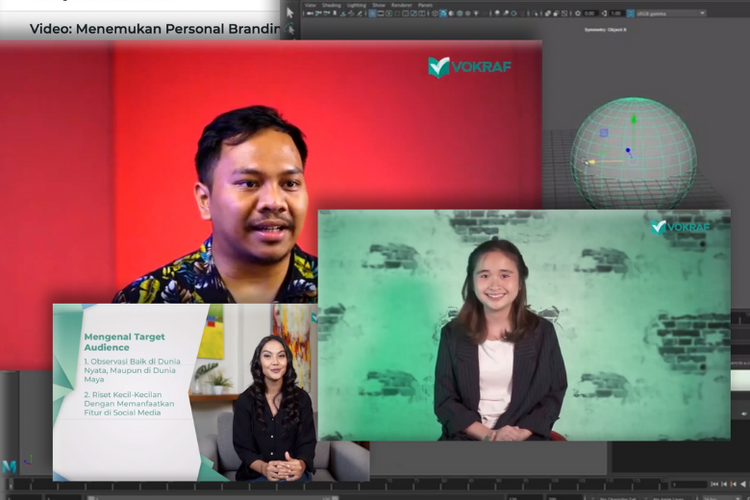This screenshot has height=500, width=750.
Task: Open the View menu in viewport panel
Action: pos(311,5)
